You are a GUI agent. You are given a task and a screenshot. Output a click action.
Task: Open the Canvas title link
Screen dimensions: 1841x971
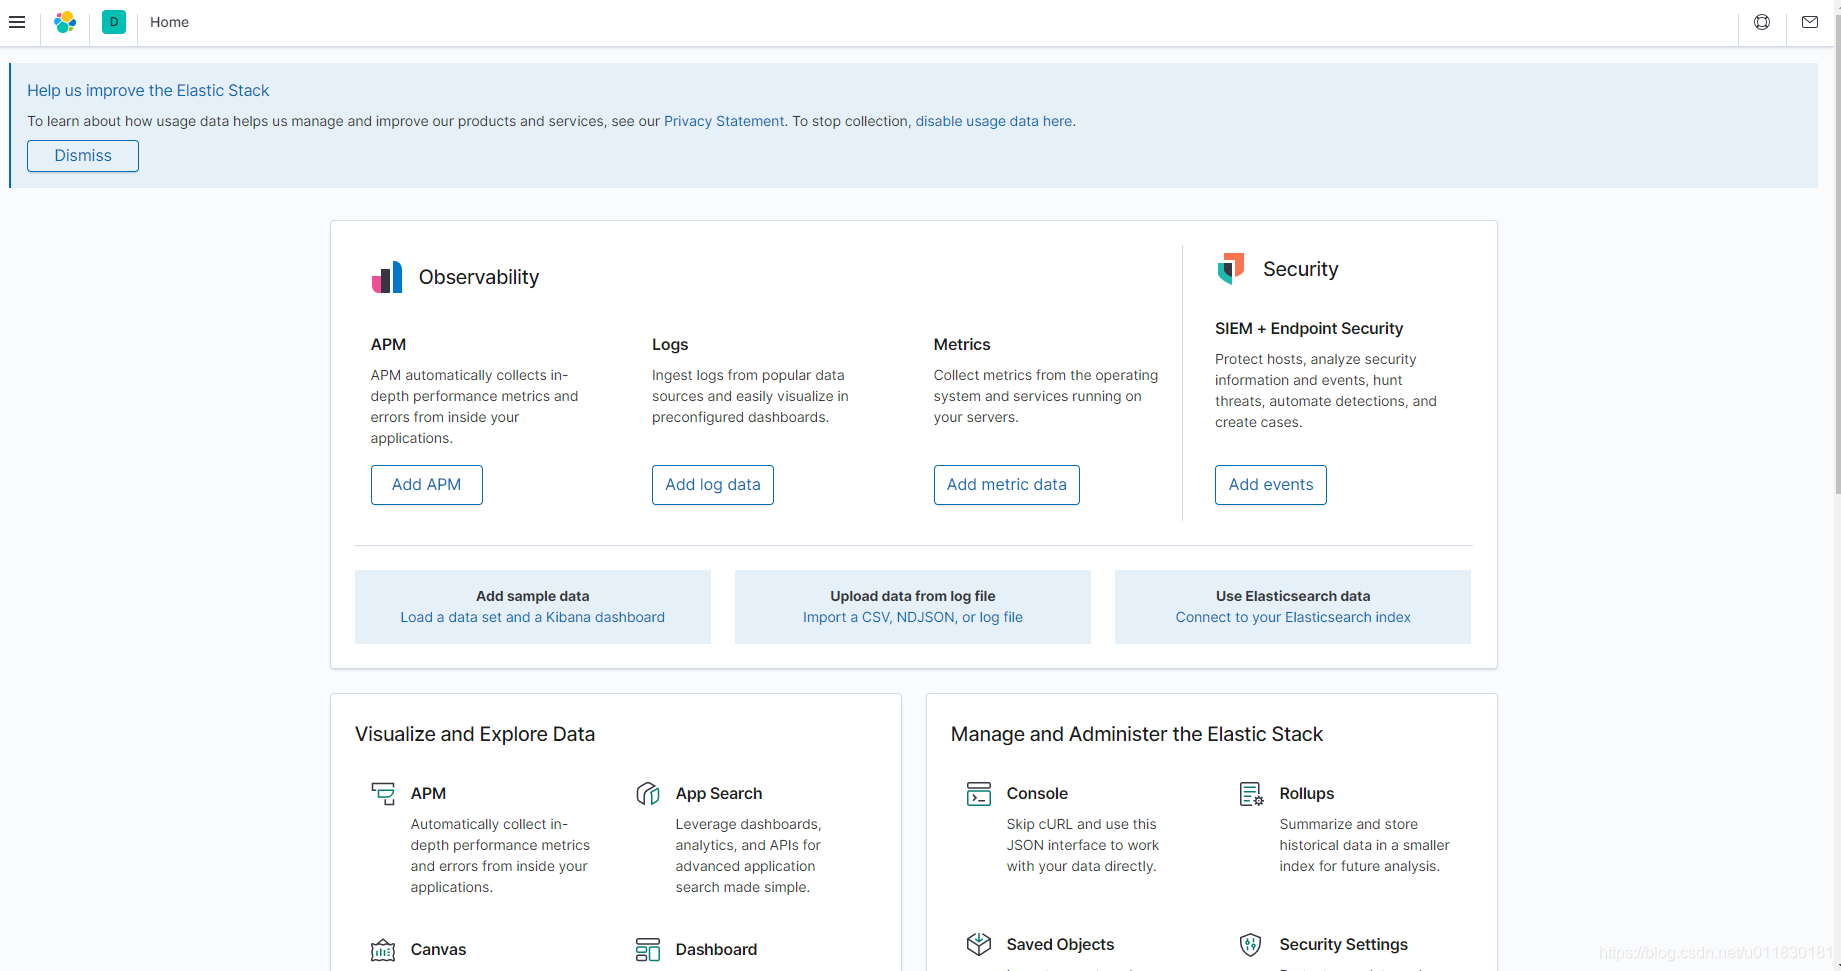click(438, 950)
